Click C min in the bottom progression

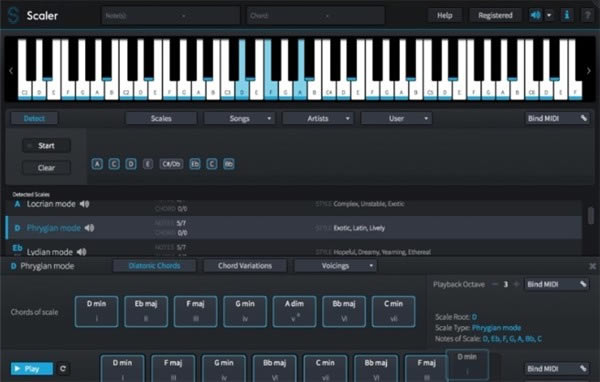325,368
